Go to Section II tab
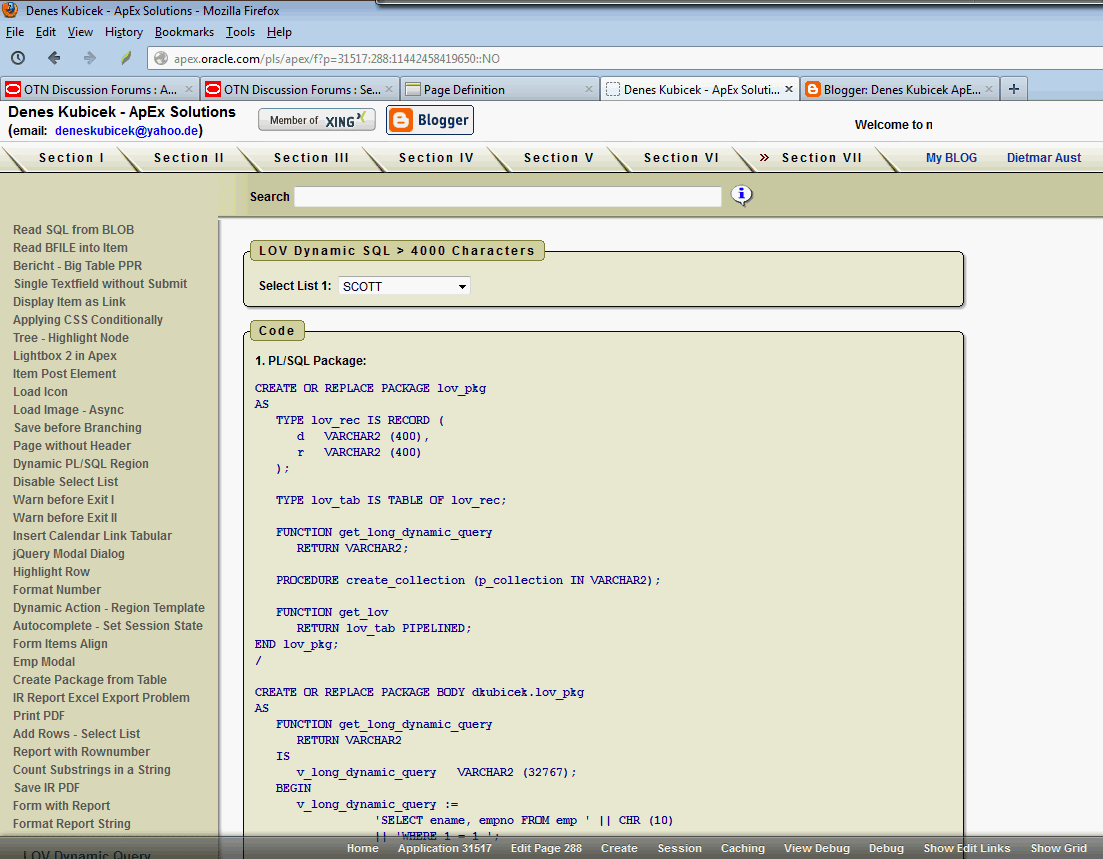Viewport: 1103px width, 859px height. pyautogui.click(x=189, y=158)
